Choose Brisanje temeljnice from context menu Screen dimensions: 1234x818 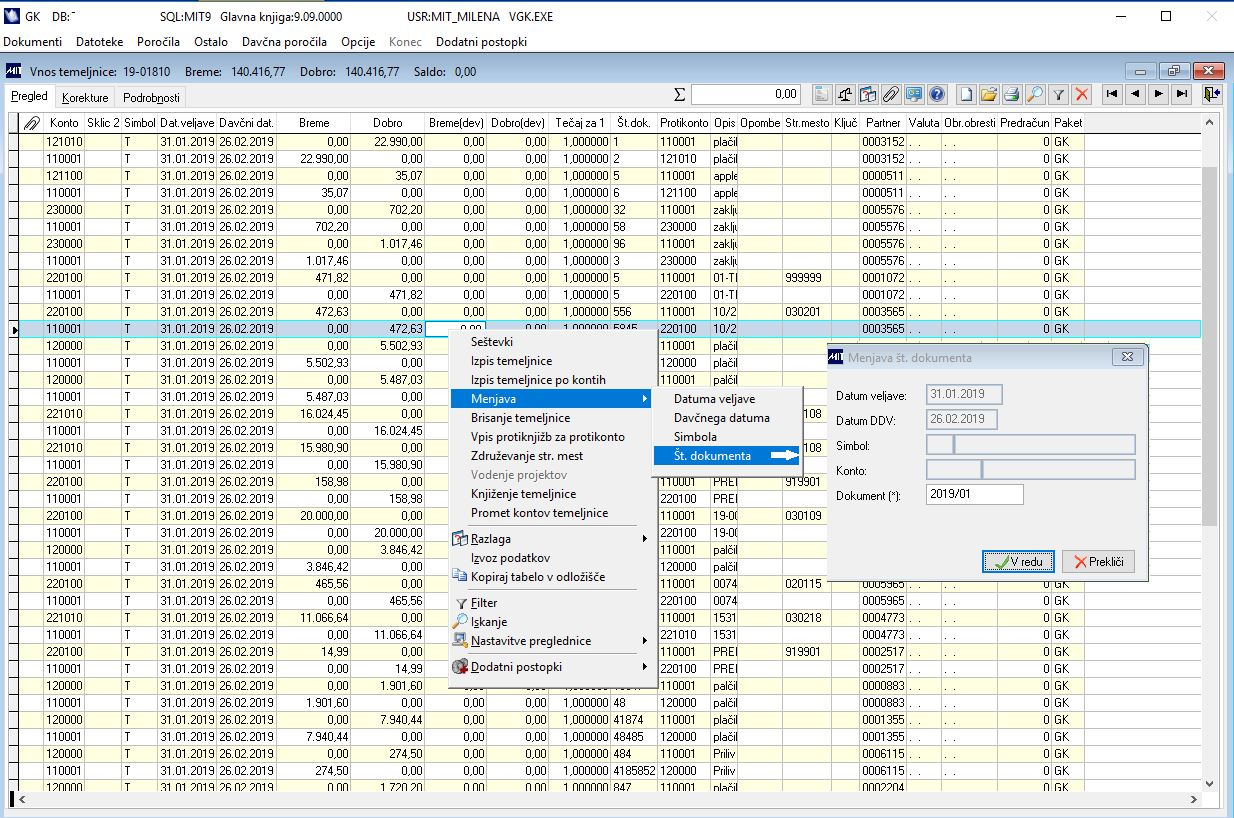pos(520,418)
